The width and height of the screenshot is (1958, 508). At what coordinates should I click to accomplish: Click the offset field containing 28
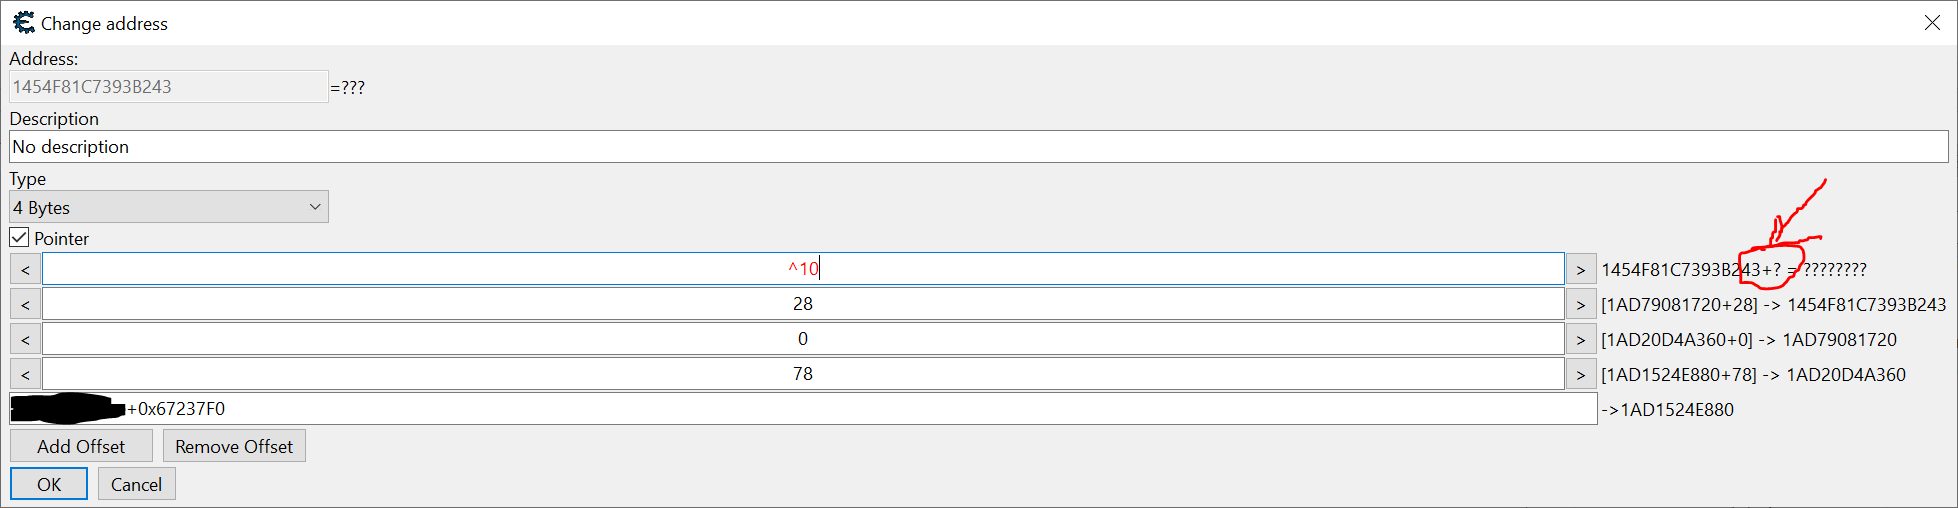point(802,304)
